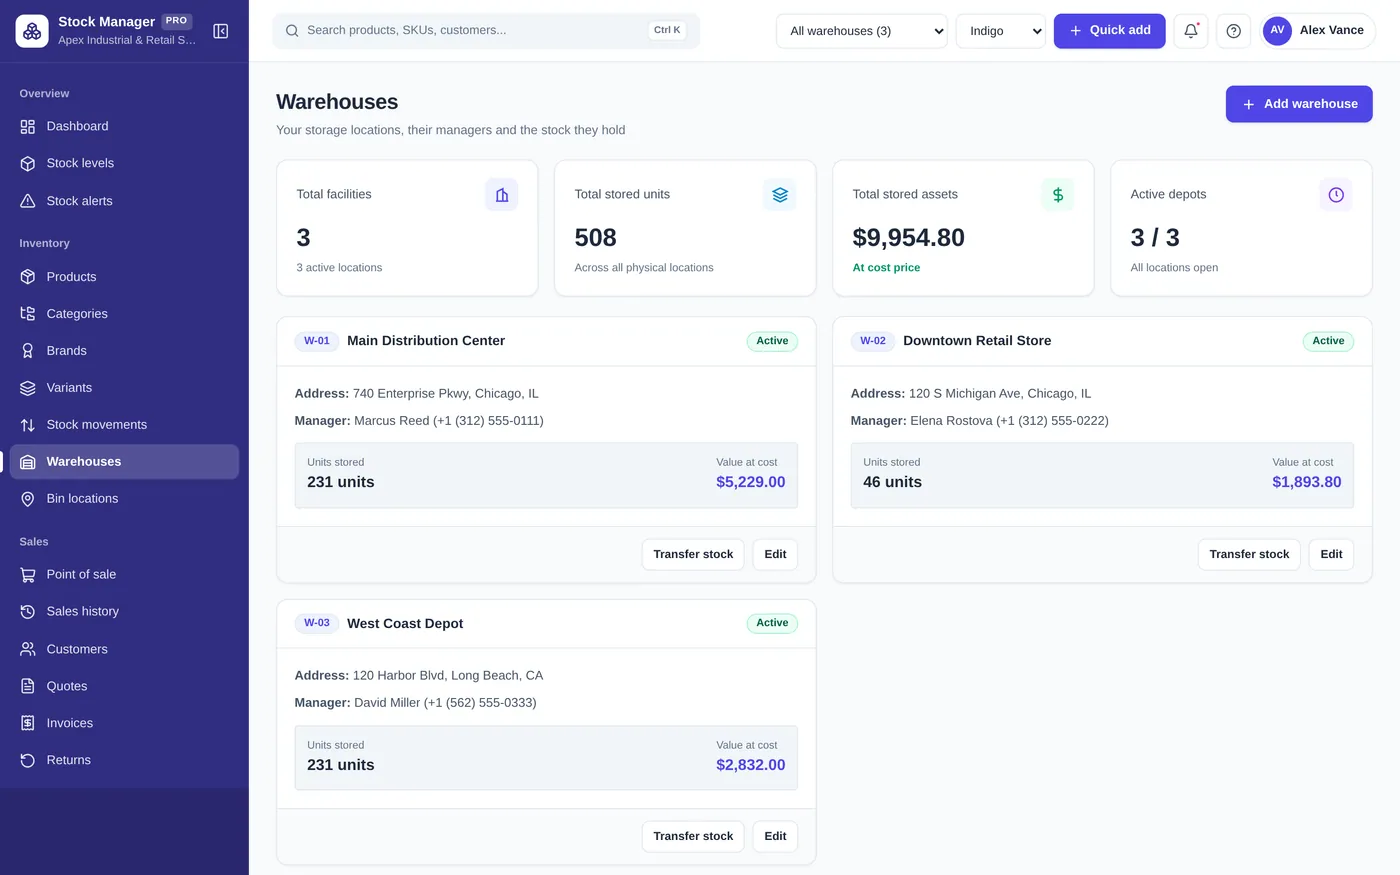This screenshot has height=875, width=1400.
Task: Click the Total stored assets dollar icon
Action: click(1058, 195)
